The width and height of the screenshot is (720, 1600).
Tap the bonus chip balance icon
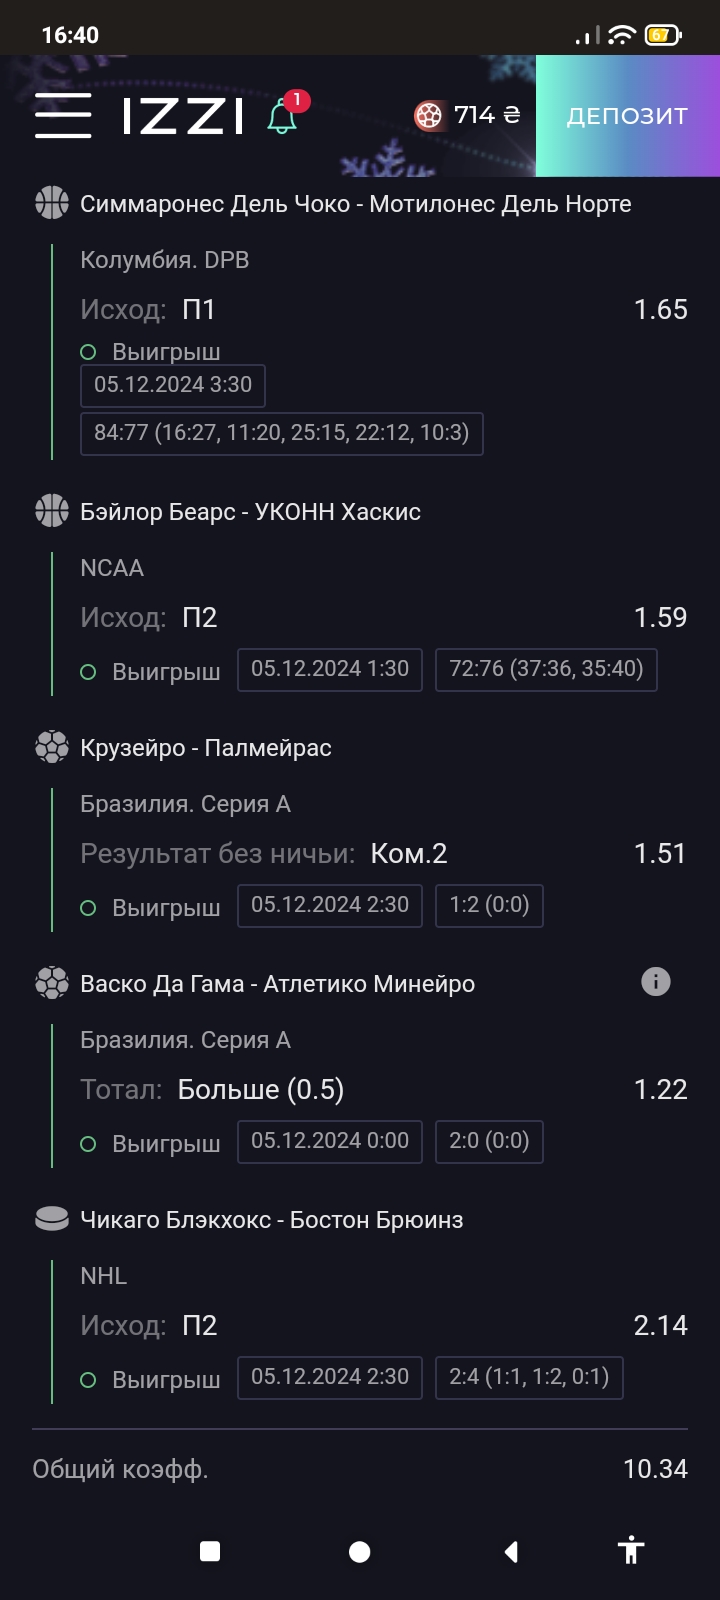click(429, 116)
